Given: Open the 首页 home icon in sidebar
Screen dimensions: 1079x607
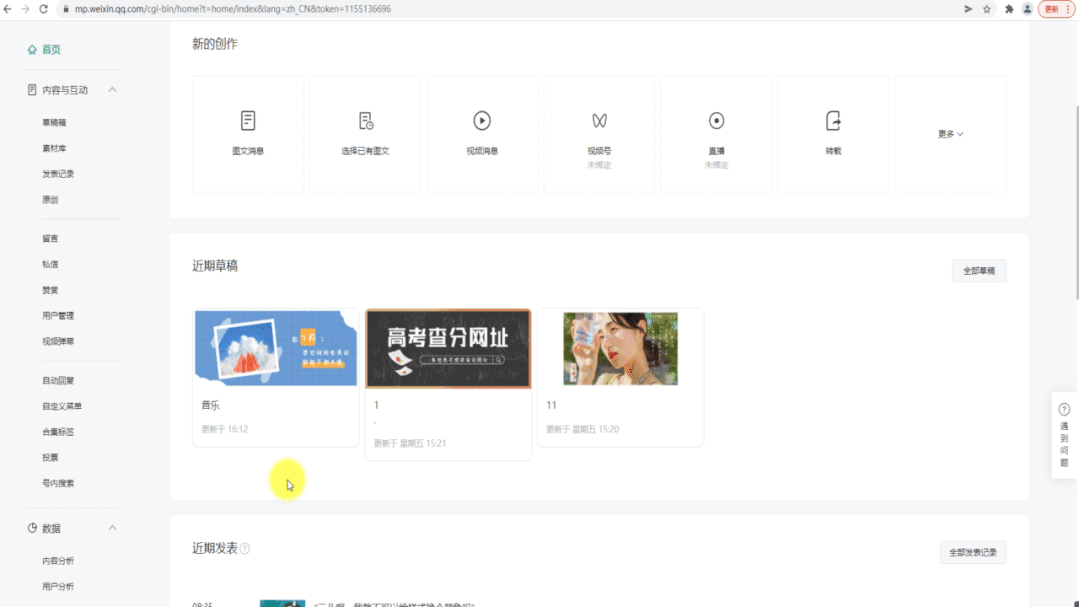Looking at the screenshot, I should (32, 50).
